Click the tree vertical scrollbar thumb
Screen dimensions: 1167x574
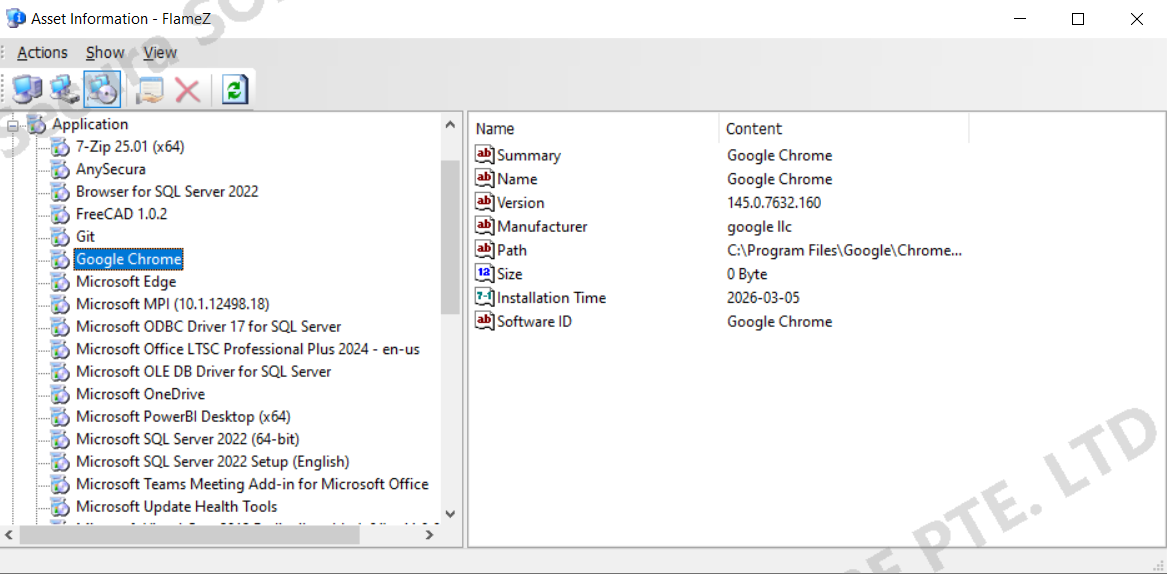click(450, 237)
